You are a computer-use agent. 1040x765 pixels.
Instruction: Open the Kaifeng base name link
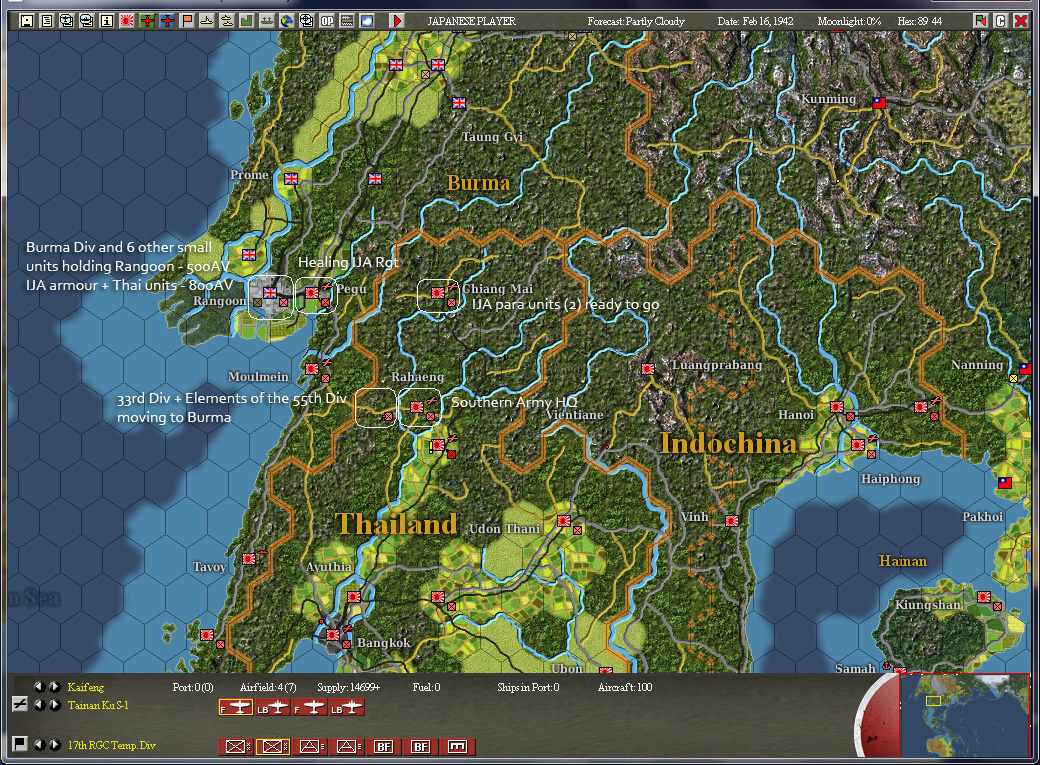pos(86,687)
